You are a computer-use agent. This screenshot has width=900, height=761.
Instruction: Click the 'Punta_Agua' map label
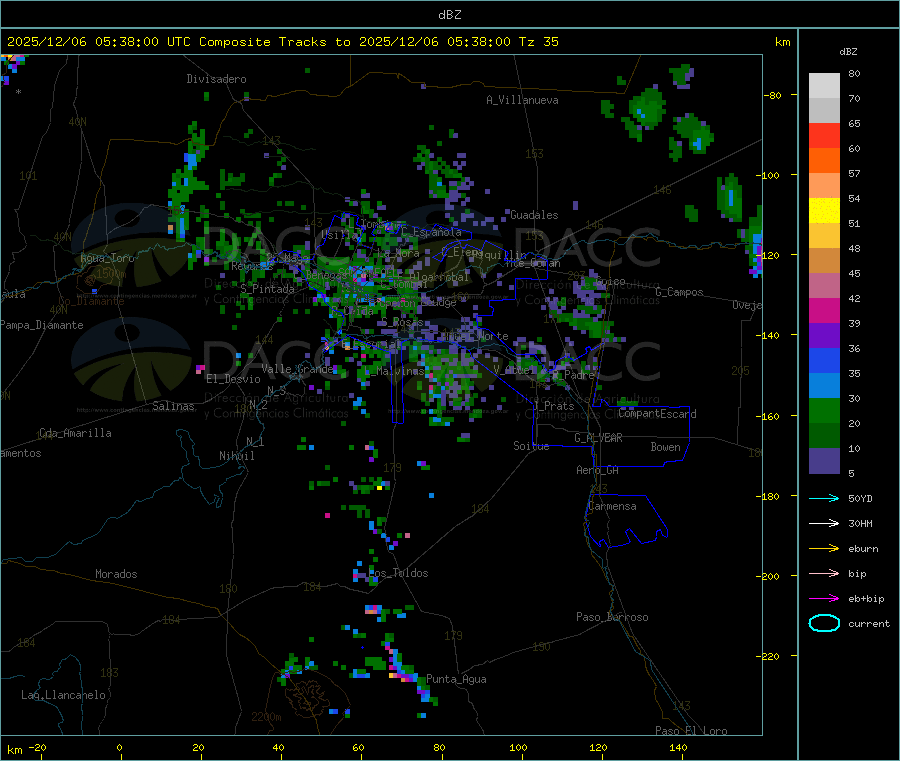tap(456, 679)
